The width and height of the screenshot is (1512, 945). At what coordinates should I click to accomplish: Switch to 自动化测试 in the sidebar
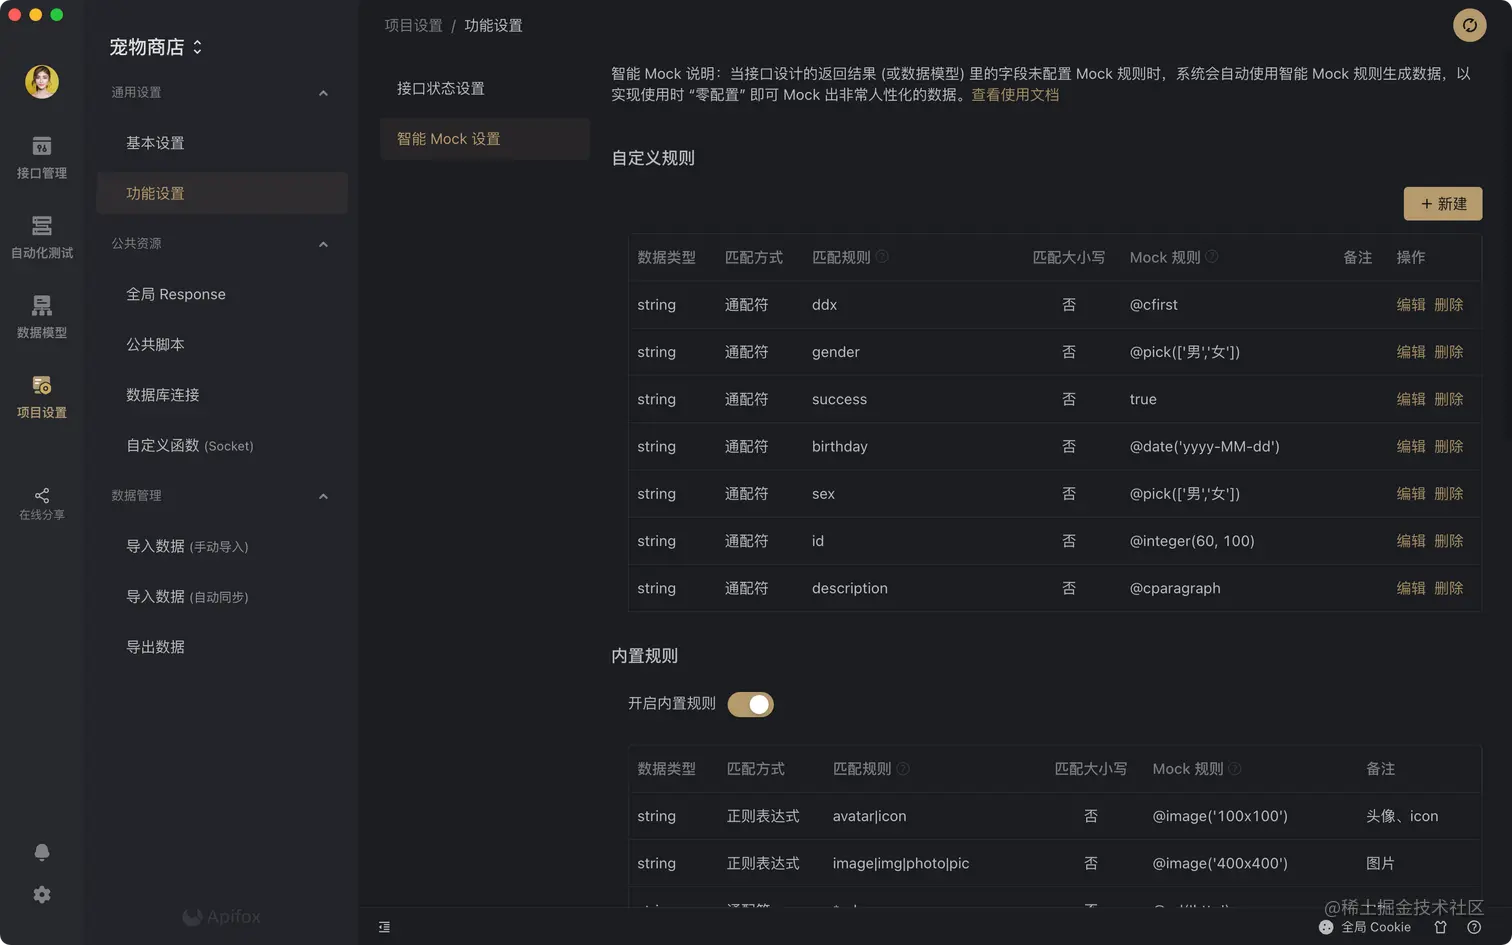(x=41, y=238)
